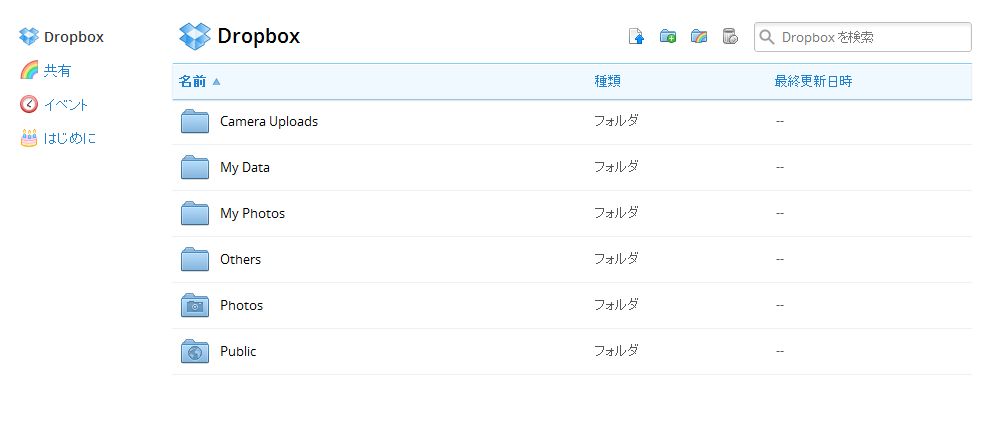Image resolution: width=996 pixels, height=442 pixels.
Task: Click the rainbow icon beside 共有
Action: click(29, 70)
